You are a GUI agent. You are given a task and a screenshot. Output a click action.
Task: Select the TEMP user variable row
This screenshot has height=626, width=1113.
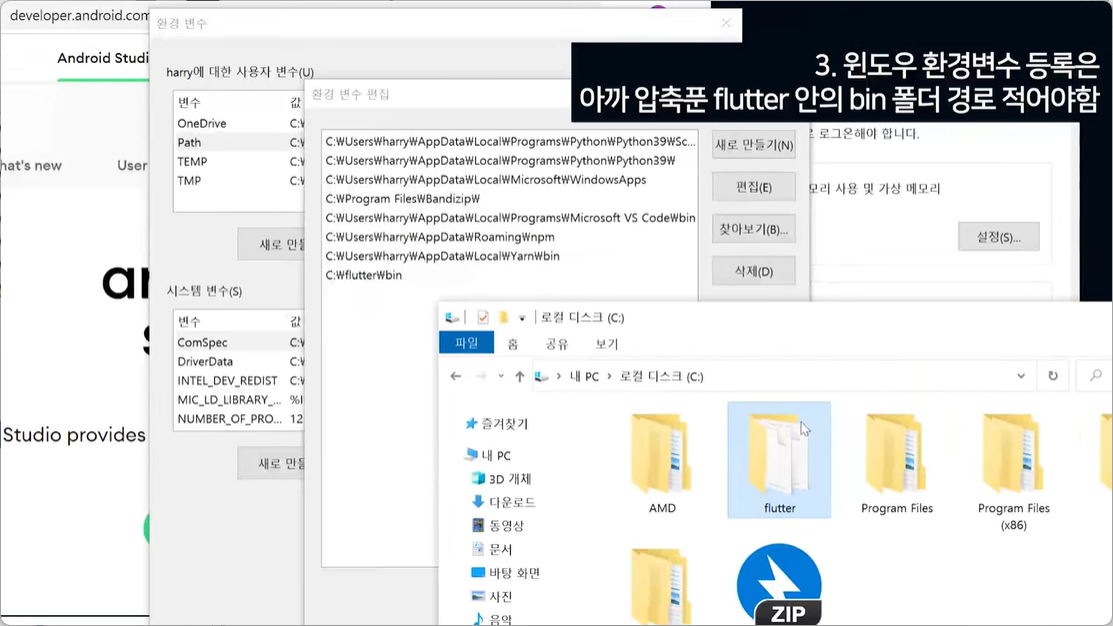click(239, 161)
